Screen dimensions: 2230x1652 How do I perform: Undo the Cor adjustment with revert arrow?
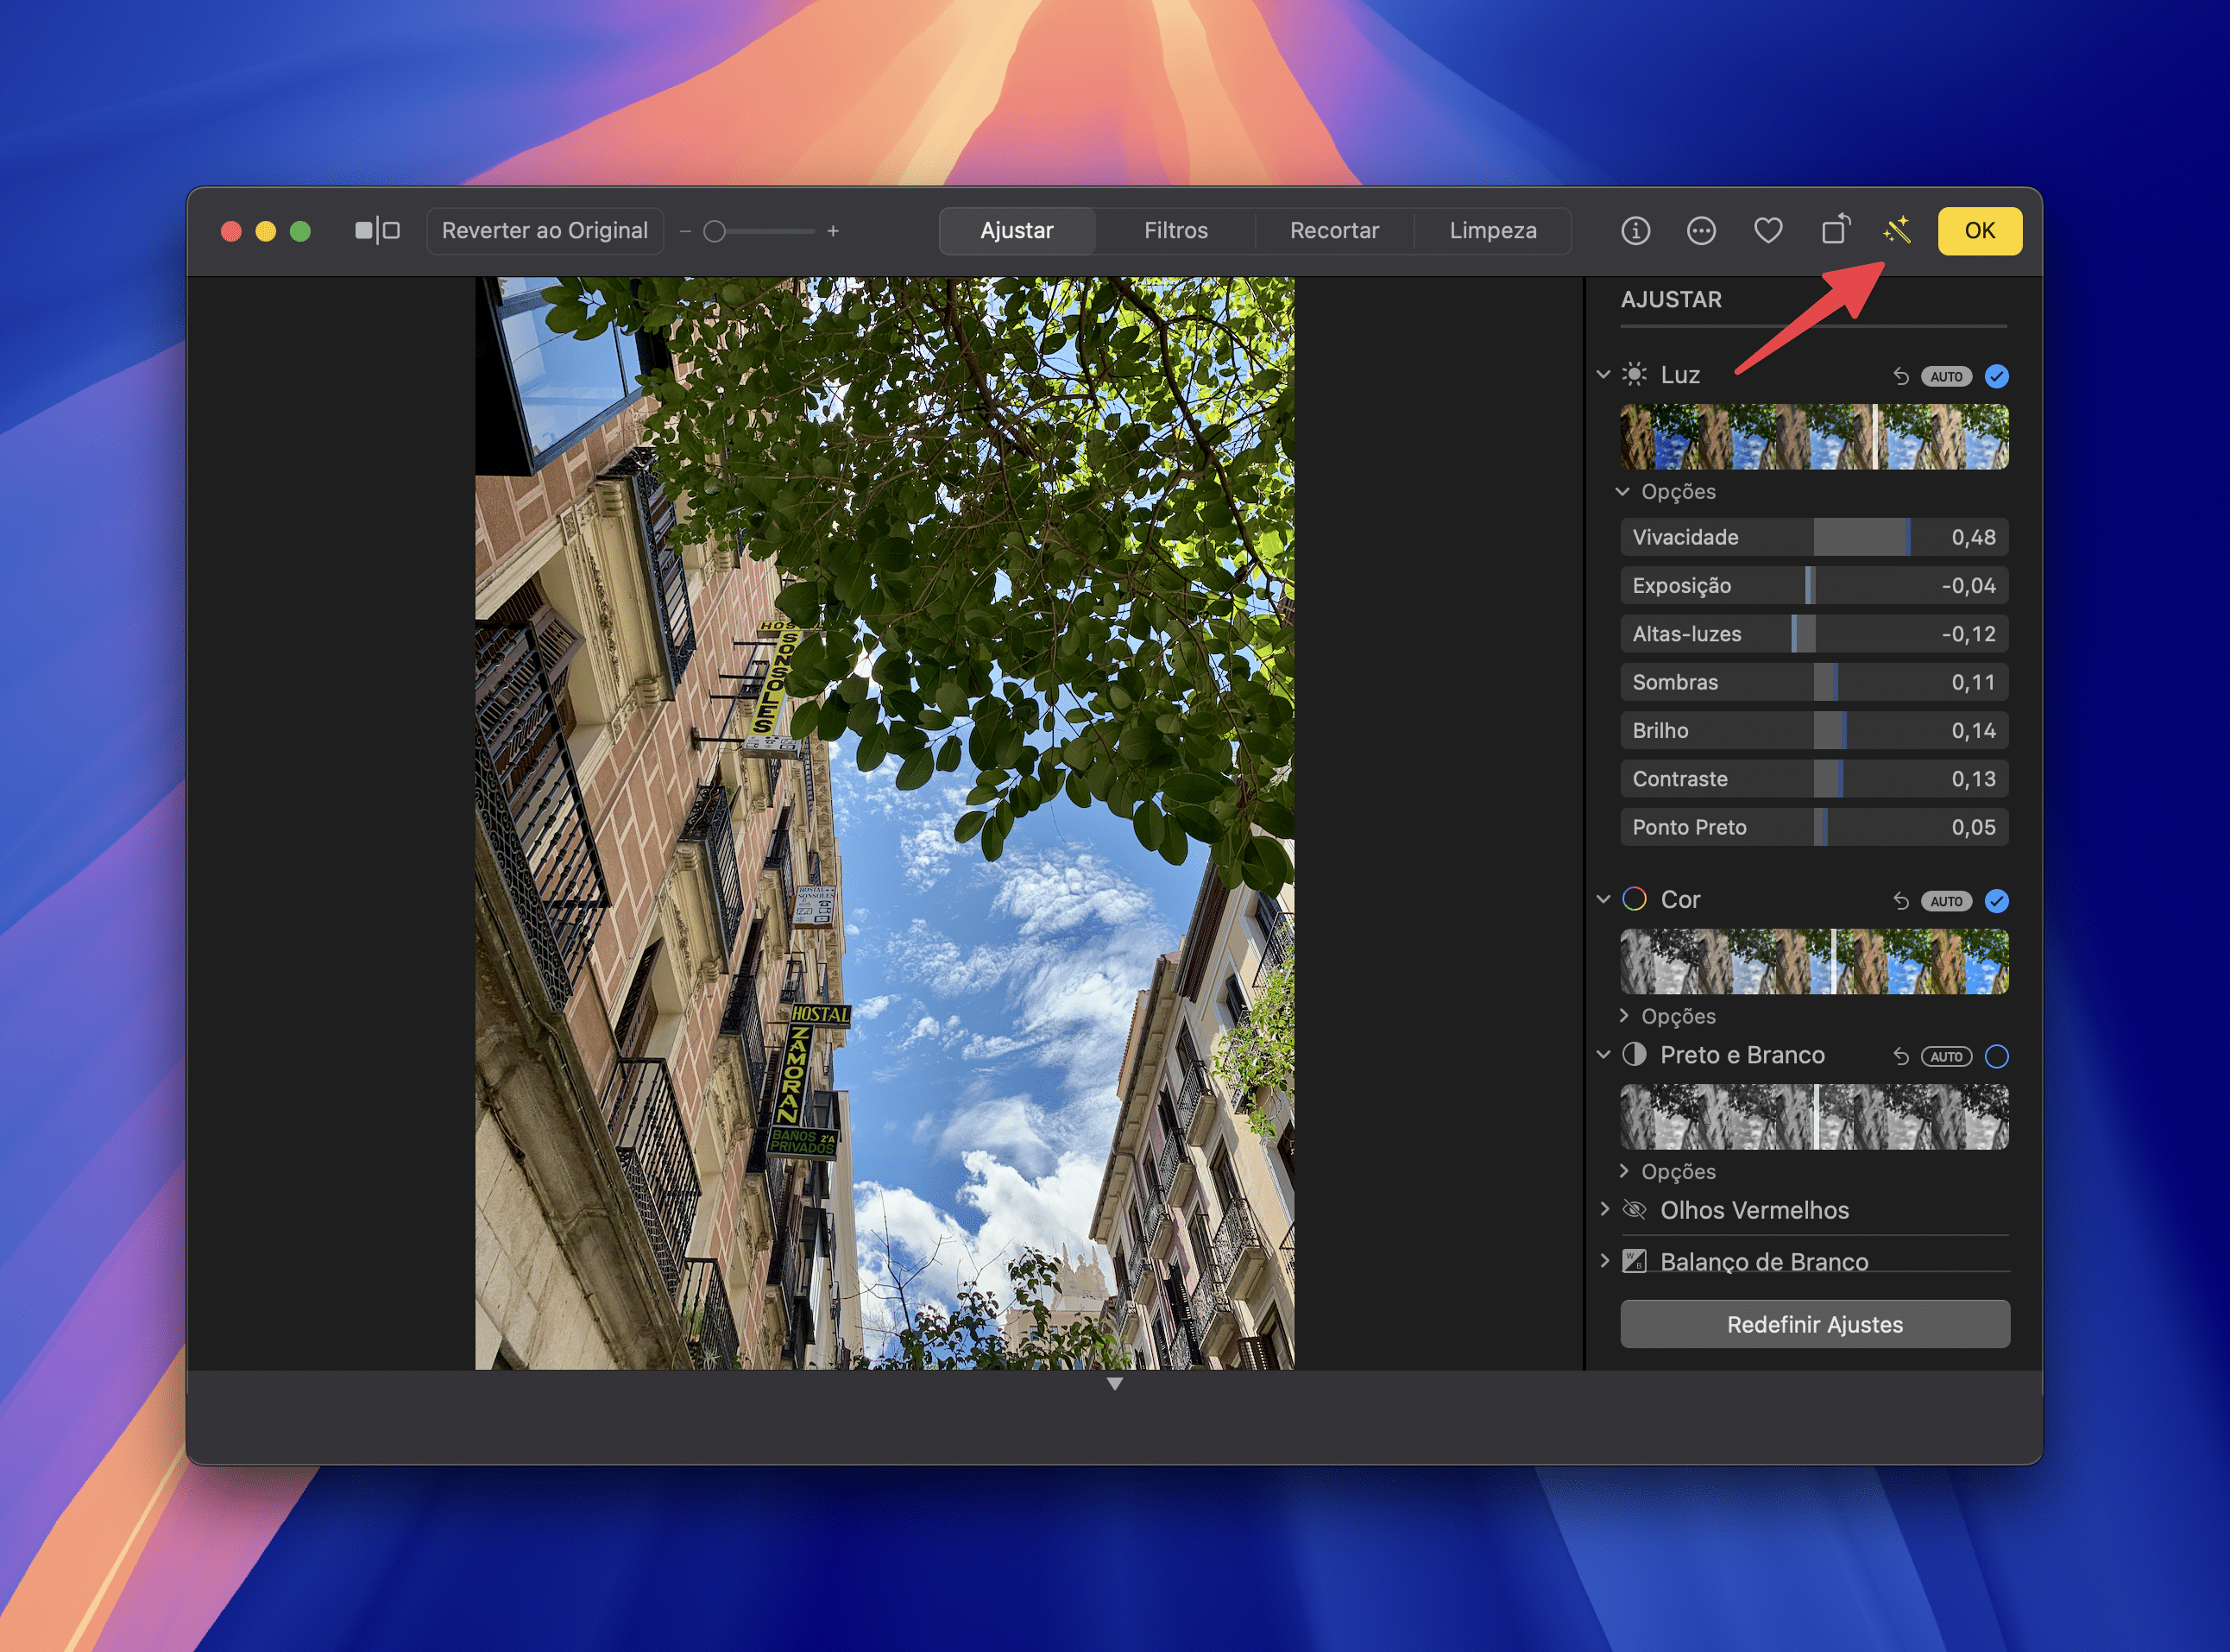1900,901
